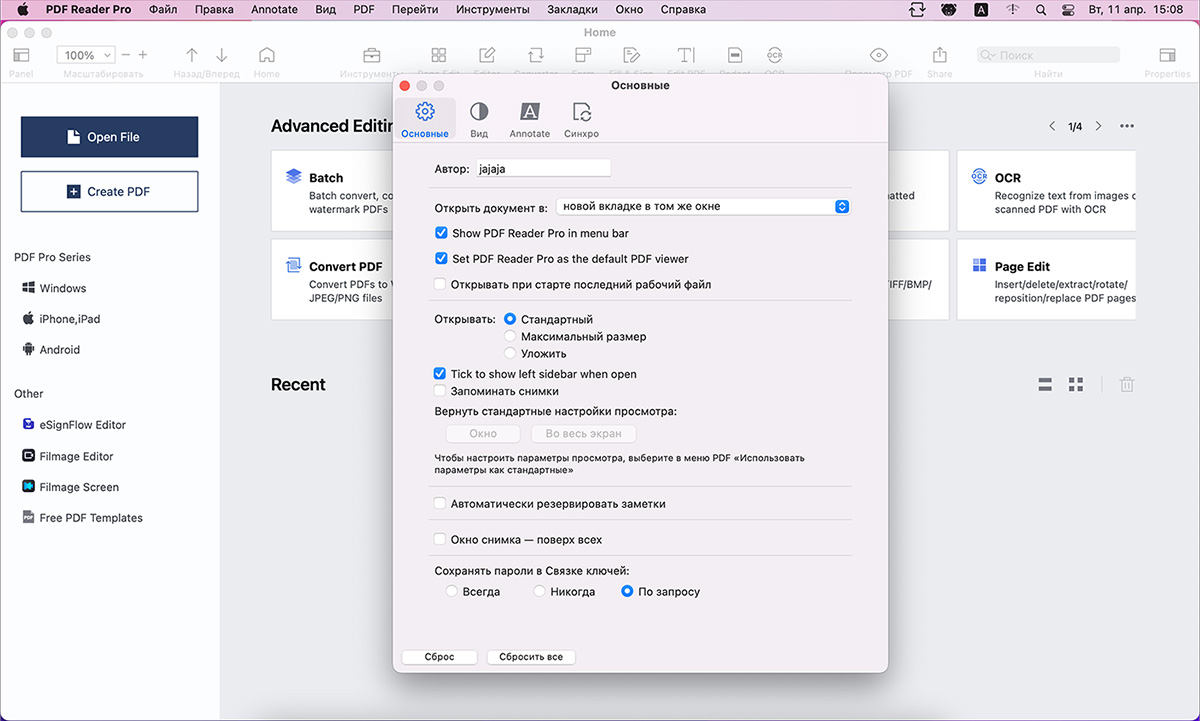Click the Panel toolbar icon
This screenshot has width=1200, height=721.
coord(21,55)
